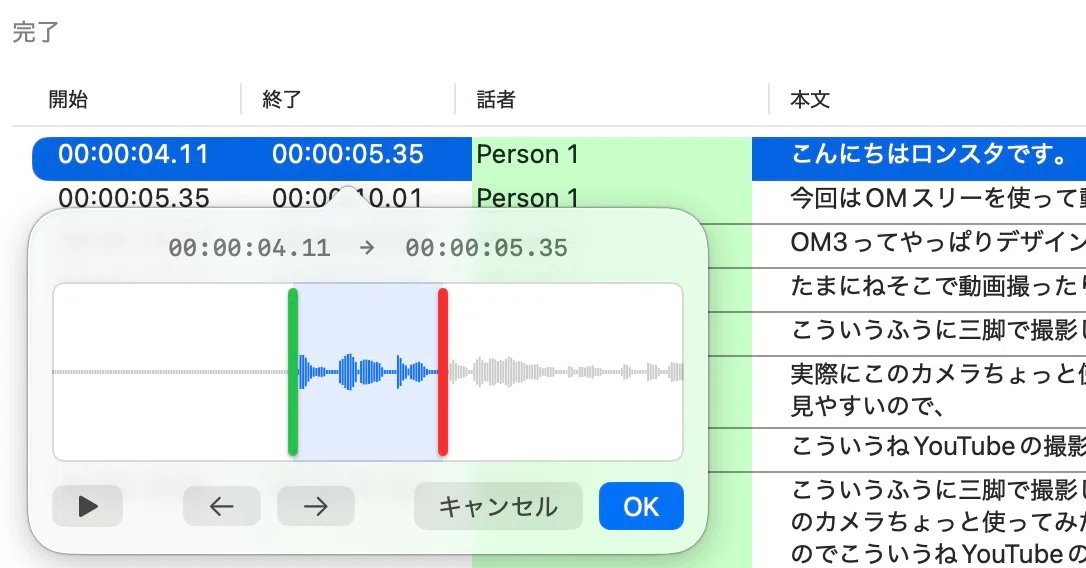Click popover start time 00:00:04.11

[x=249, y=248]
